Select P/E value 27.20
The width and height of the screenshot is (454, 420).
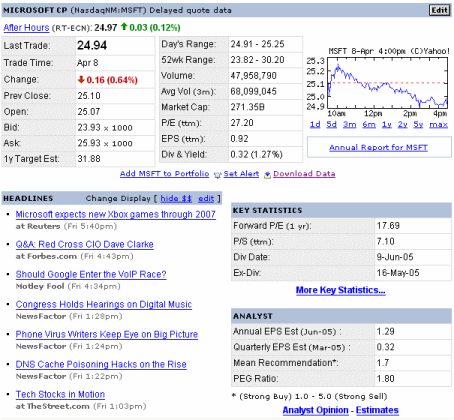(242, 123)
